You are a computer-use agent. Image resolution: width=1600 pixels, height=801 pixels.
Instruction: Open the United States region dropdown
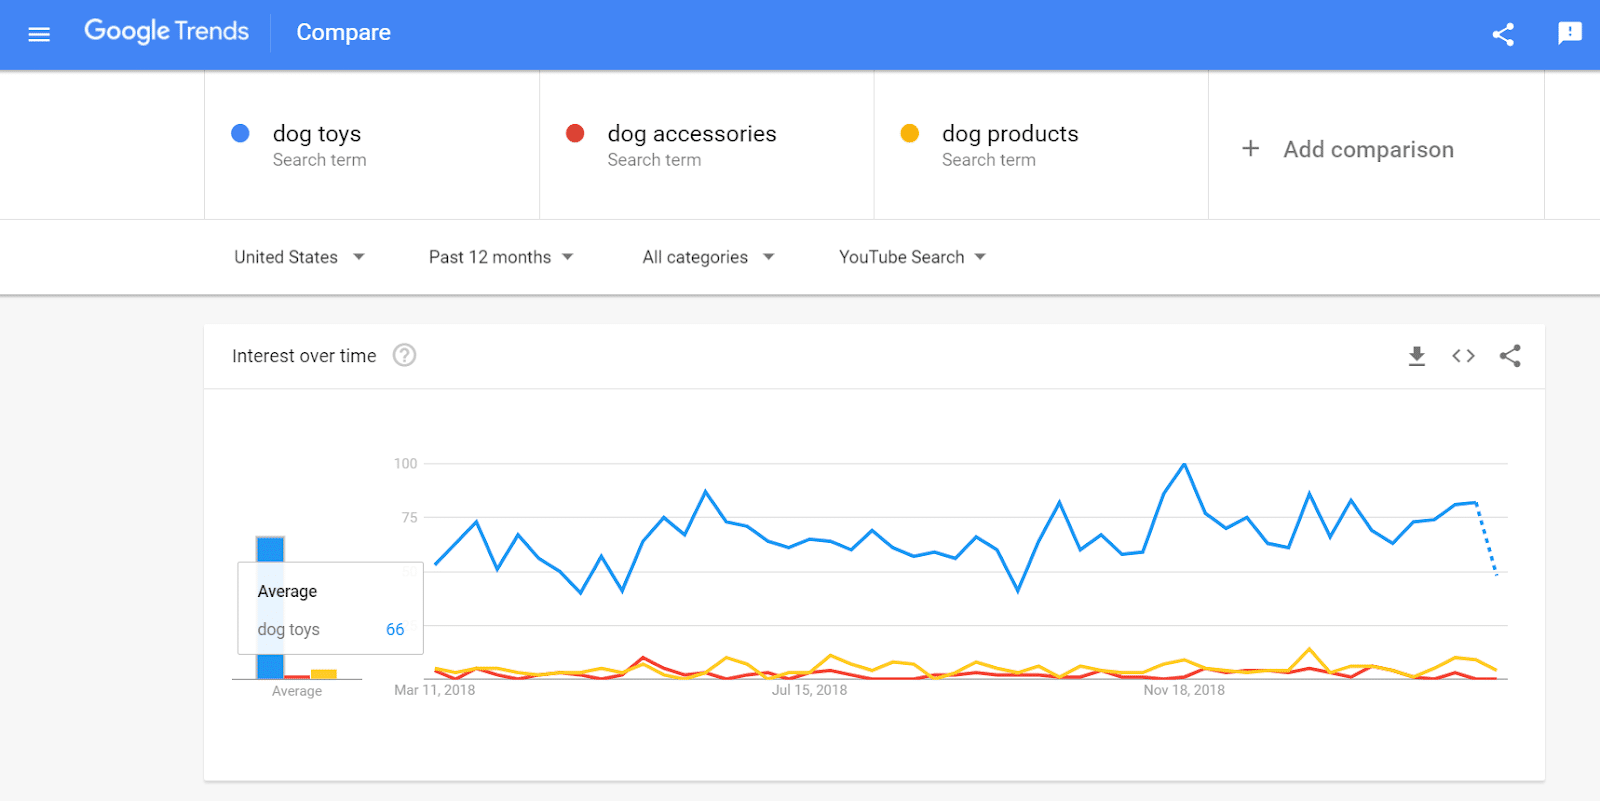tap(298, 257)
